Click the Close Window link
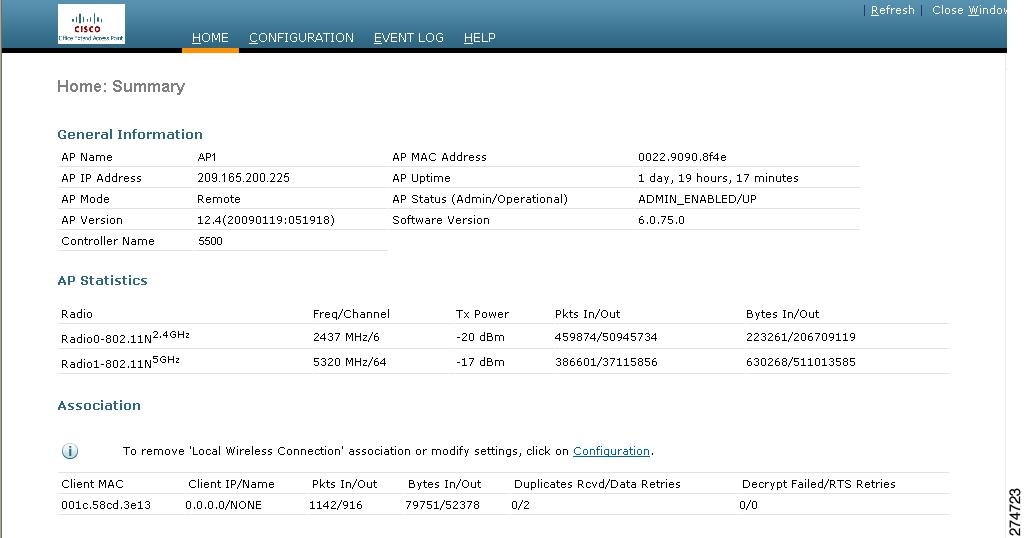 point(969,10)
